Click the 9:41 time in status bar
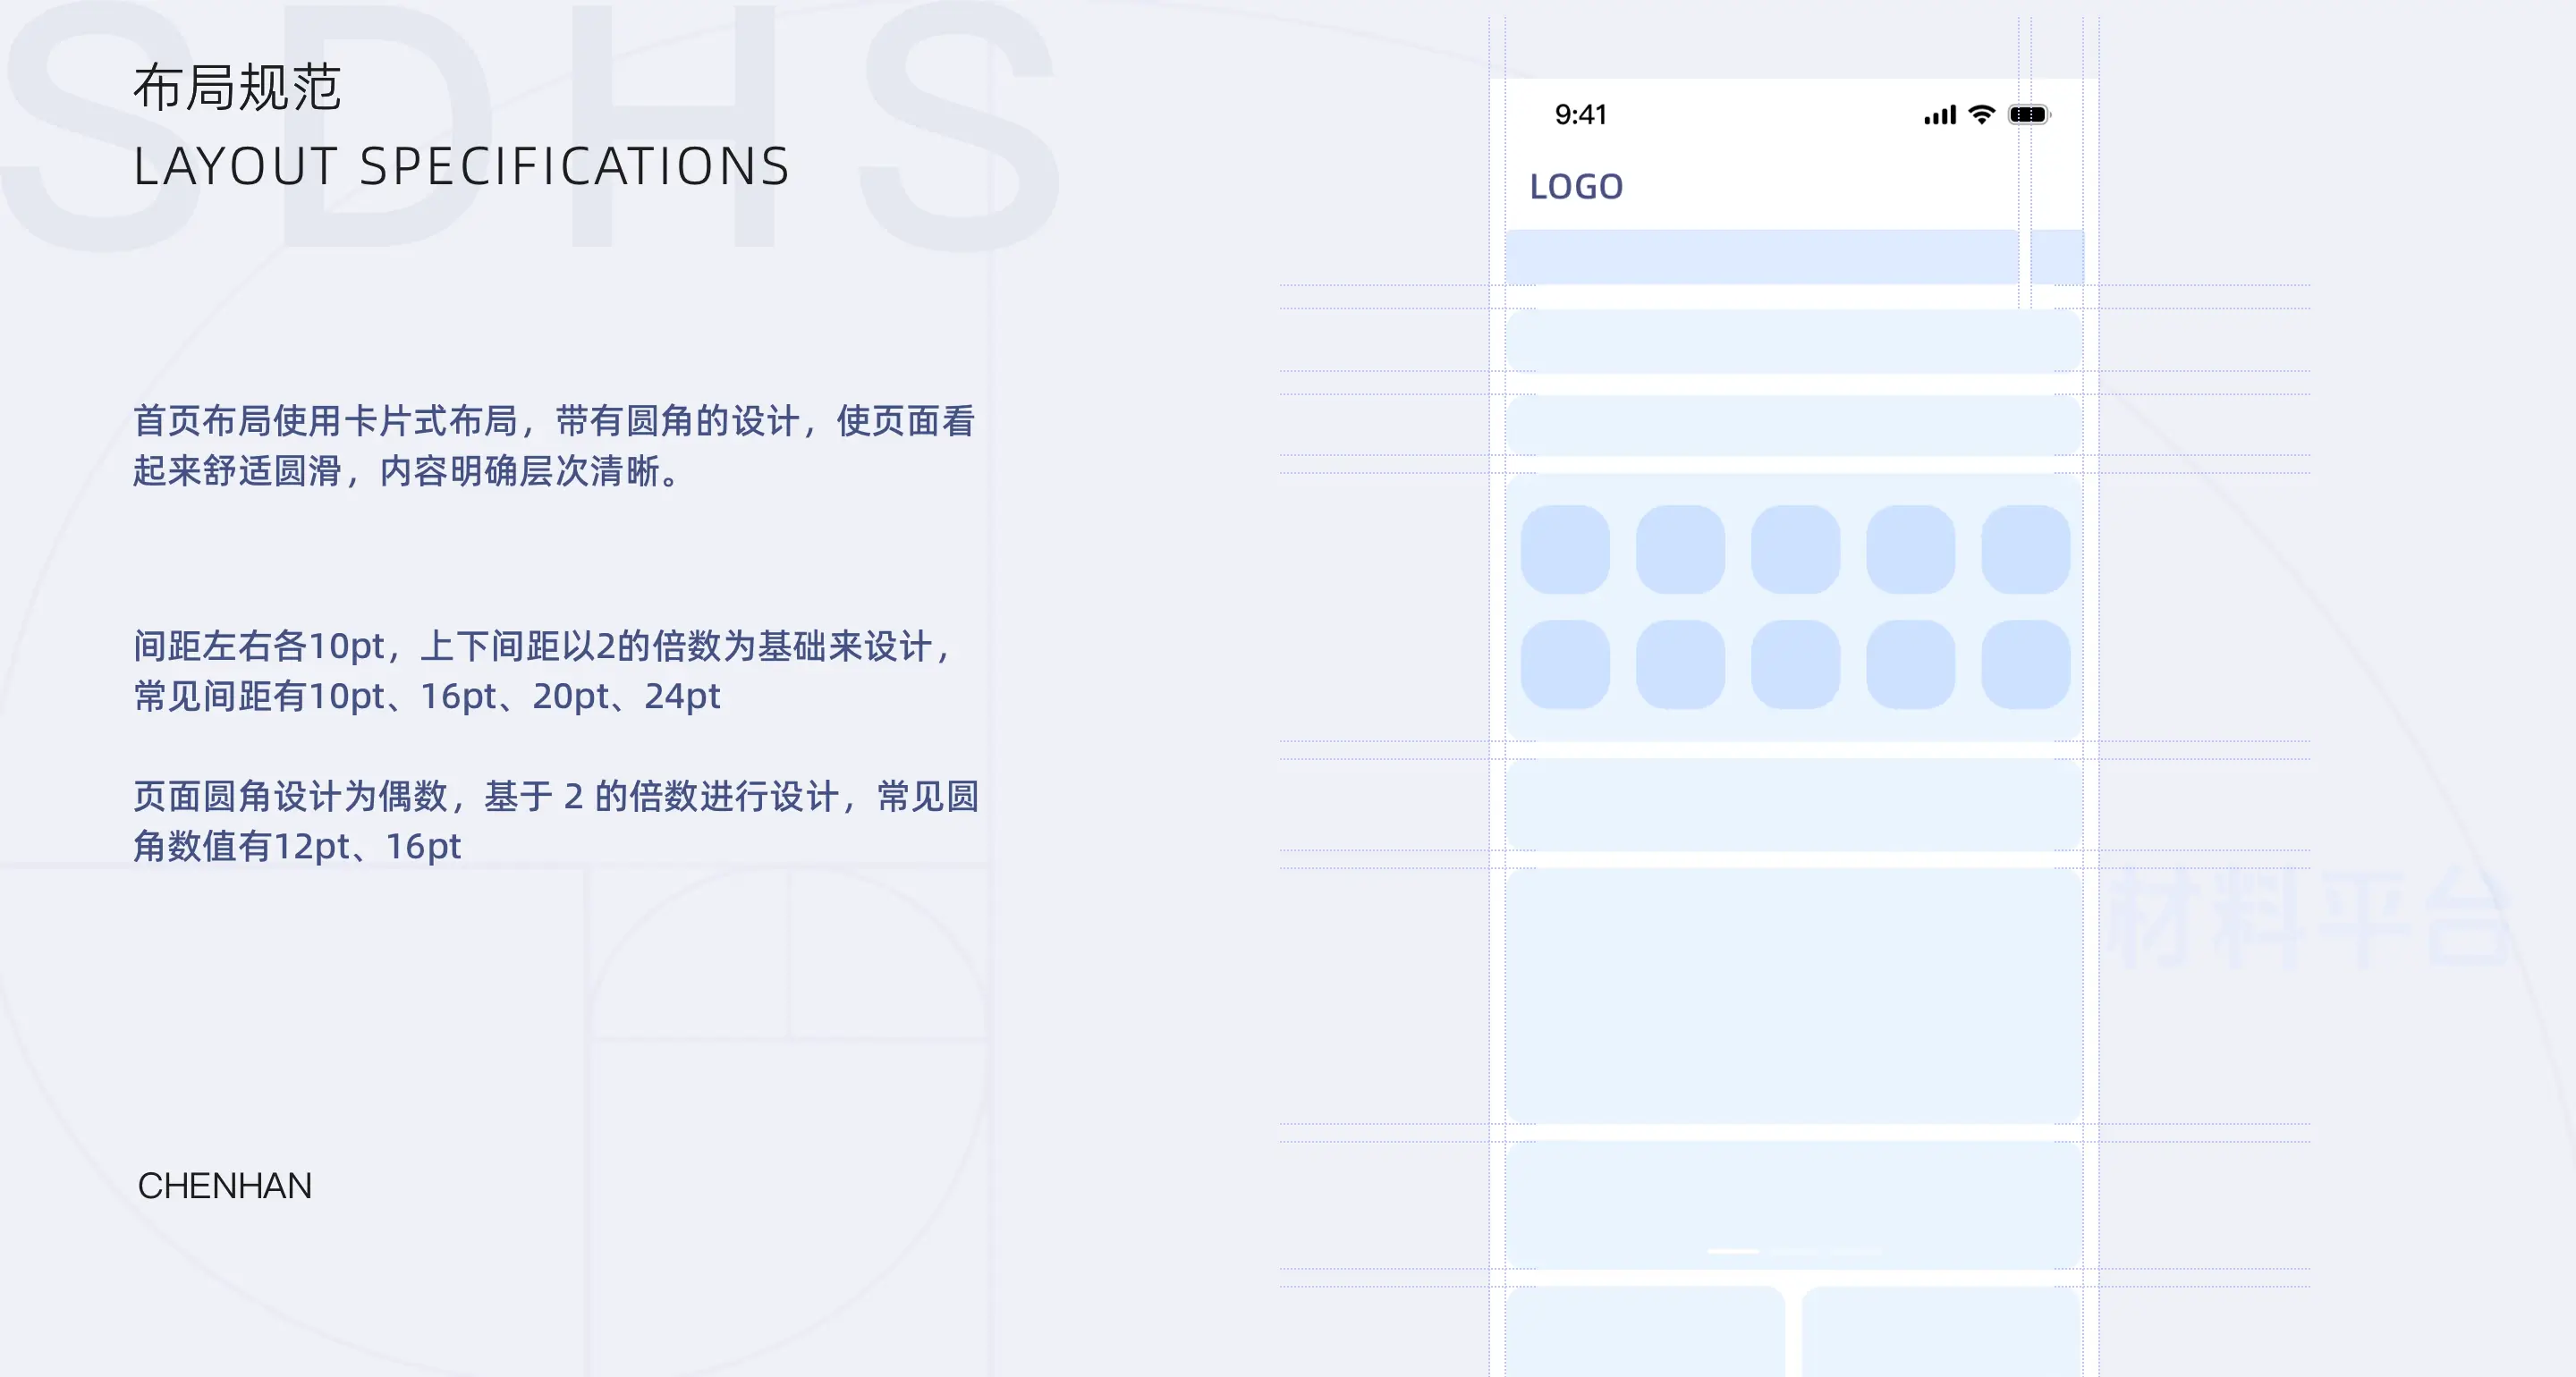Screen dimensions: 2576x1377 coord(1580,115)
